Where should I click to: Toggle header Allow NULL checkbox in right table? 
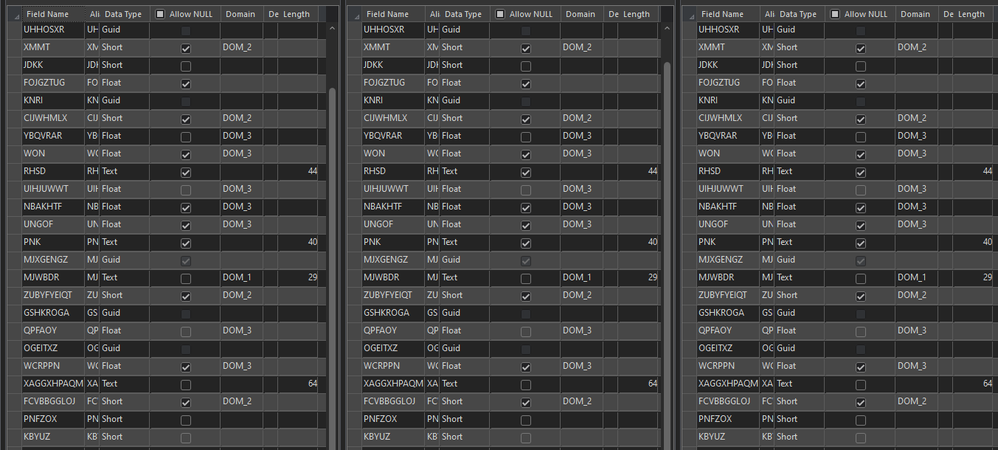pyautogui.click(x=835, y=14)
